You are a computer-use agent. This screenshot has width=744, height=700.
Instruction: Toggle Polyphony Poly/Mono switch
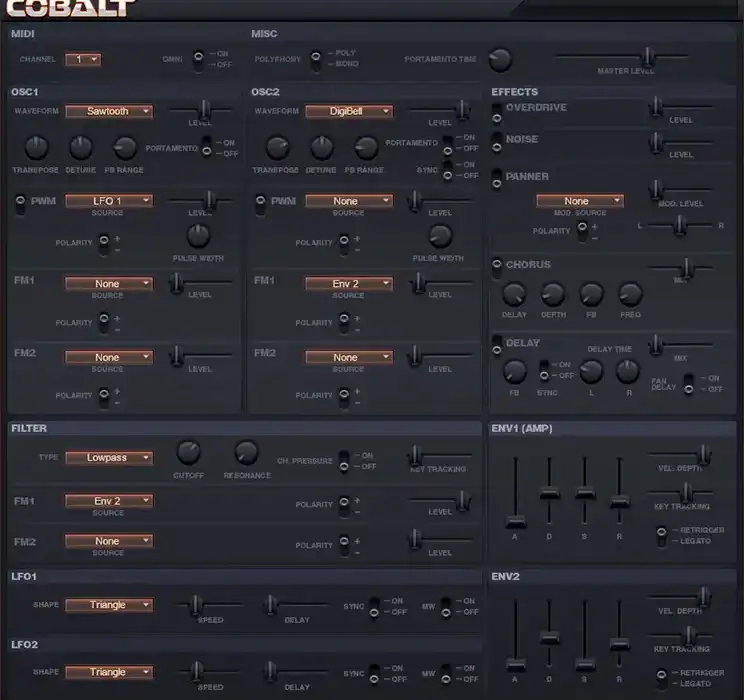(x=316, y=61)
